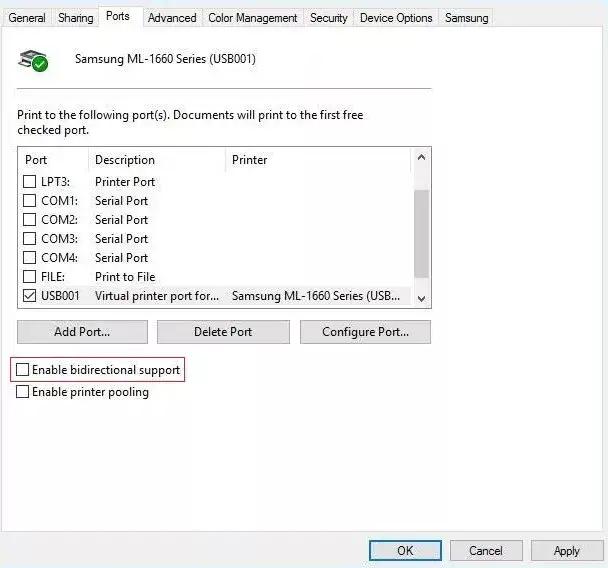This screenshot has height=568, width=608.
Task: Check the FILE: port checkbox
Action: tap(29, 276)
